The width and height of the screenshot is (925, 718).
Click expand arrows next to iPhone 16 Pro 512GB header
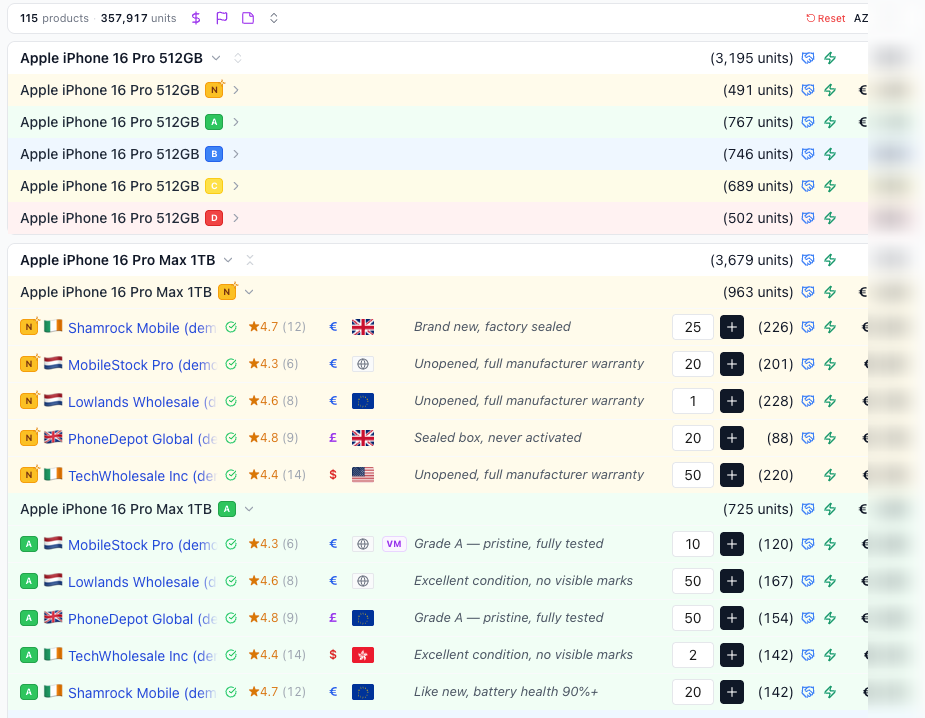point(238,58)
